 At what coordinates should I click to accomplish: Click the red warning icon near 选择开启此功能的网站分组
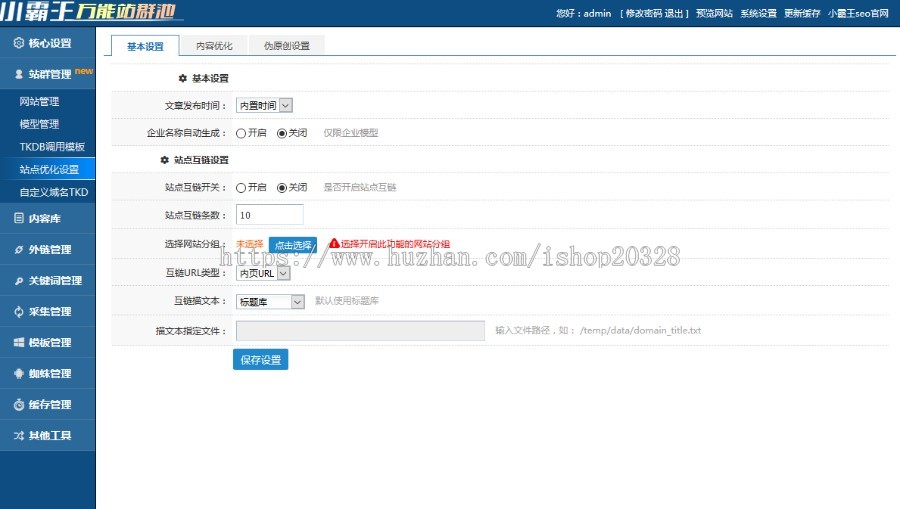334,243
